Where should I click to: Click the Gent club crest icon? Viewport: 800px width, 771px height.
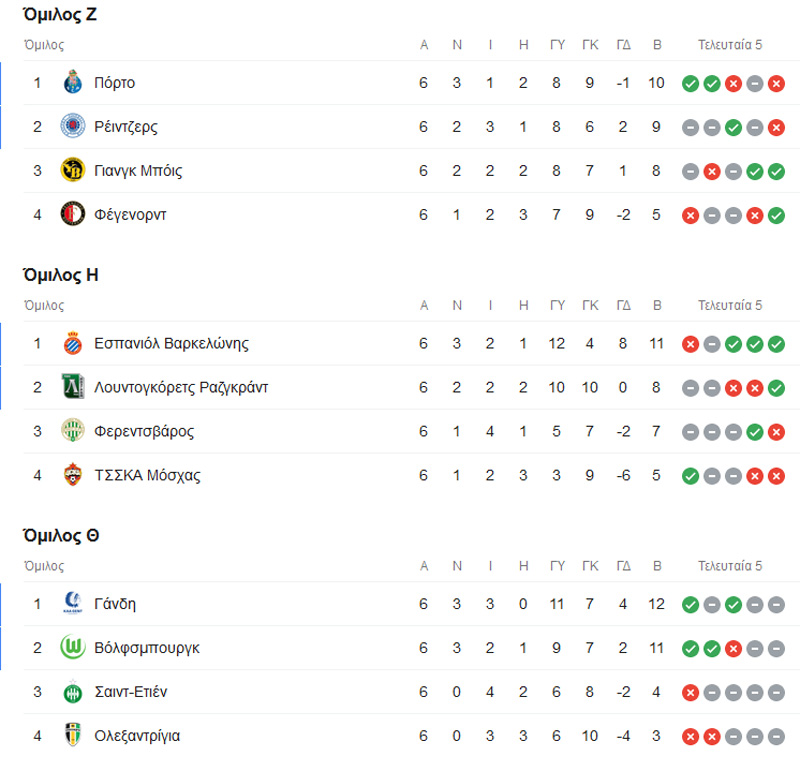[x=72, y=604]
